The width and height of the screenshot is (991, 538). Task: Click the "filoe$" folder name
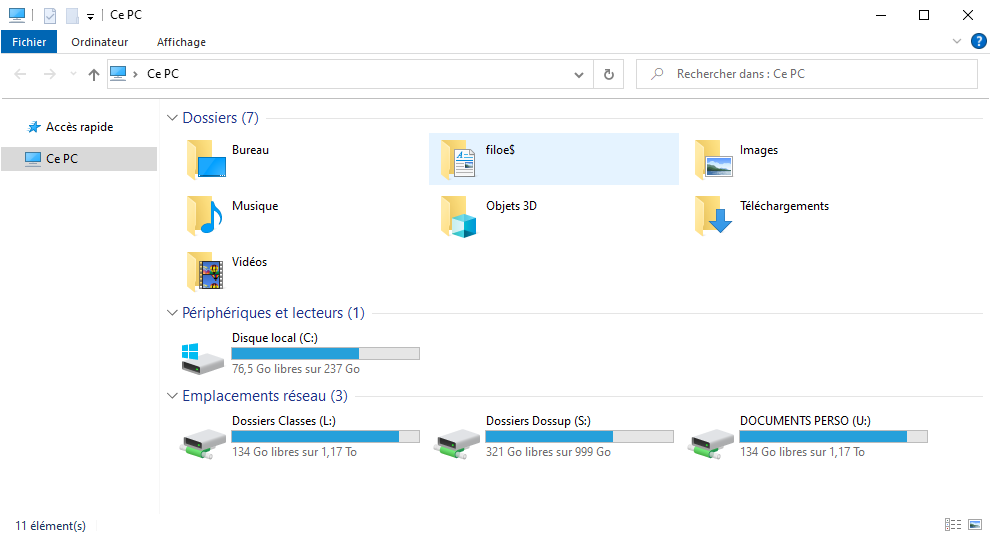501,150
